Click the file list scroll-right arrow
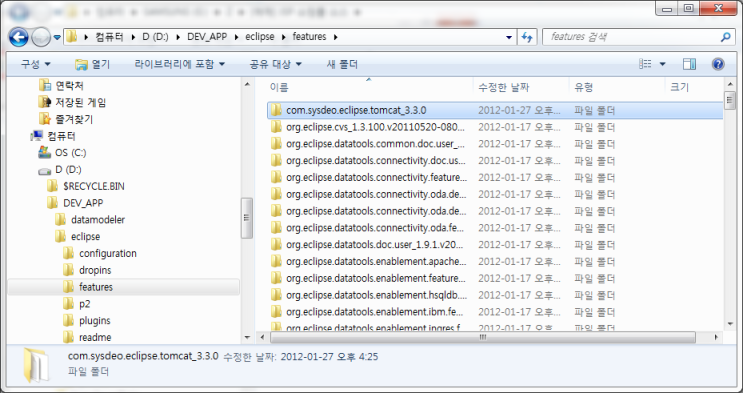The image size is (743, 393). 716,337
